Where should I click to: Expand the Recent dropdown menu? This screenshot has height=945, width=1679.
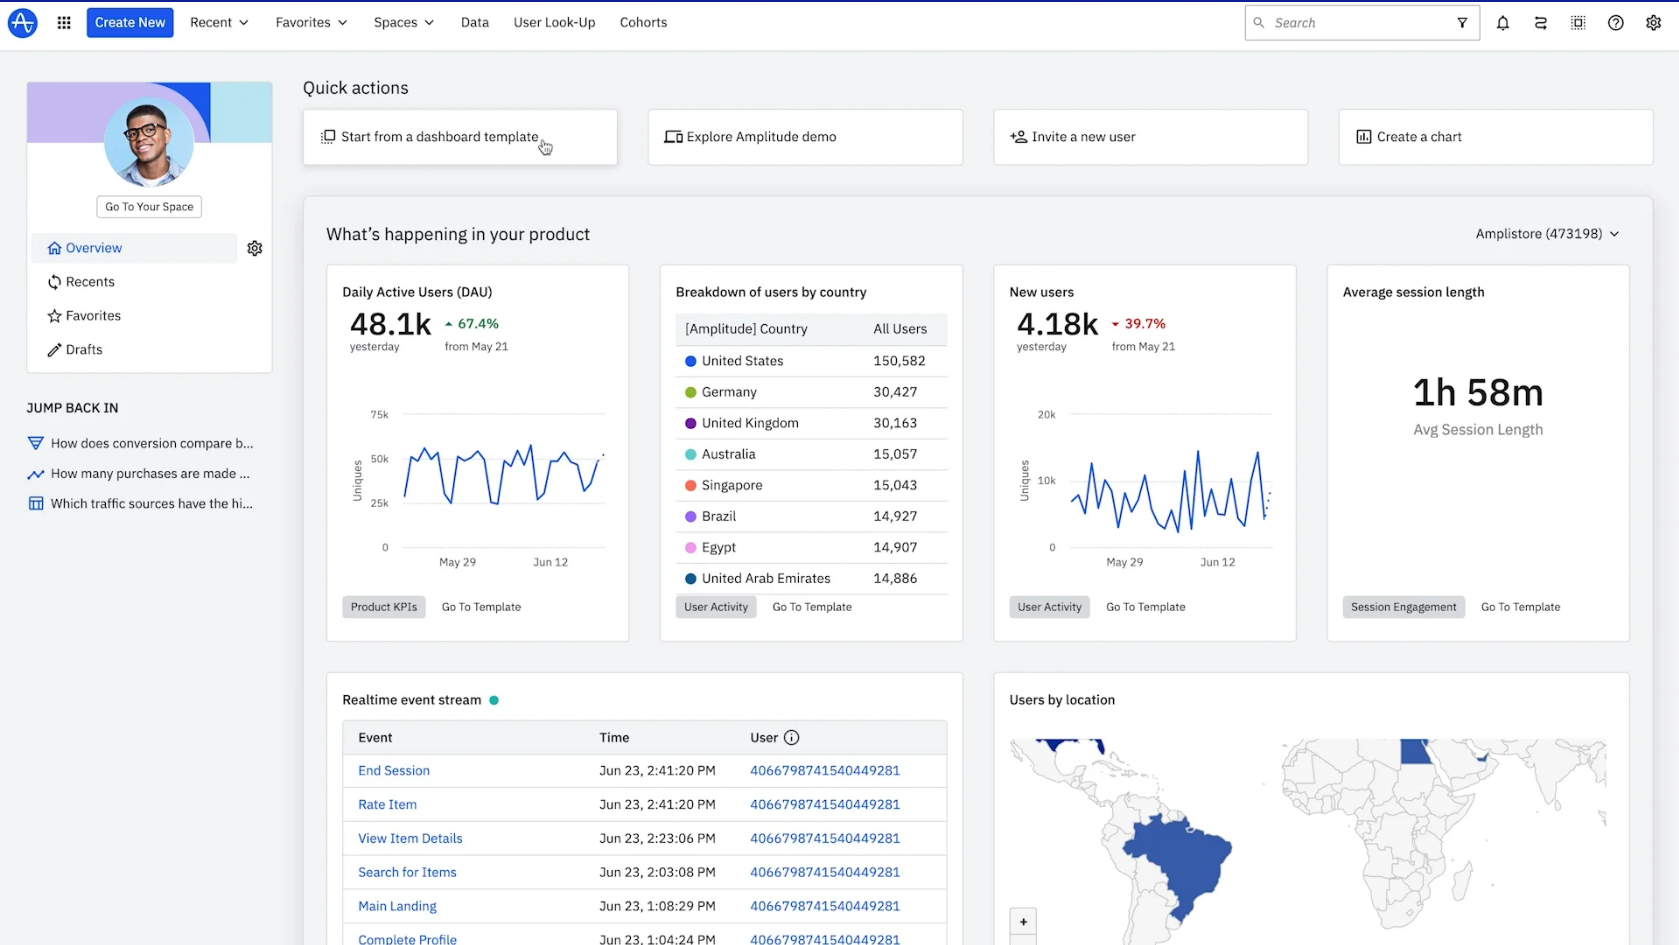pos(219,22)
